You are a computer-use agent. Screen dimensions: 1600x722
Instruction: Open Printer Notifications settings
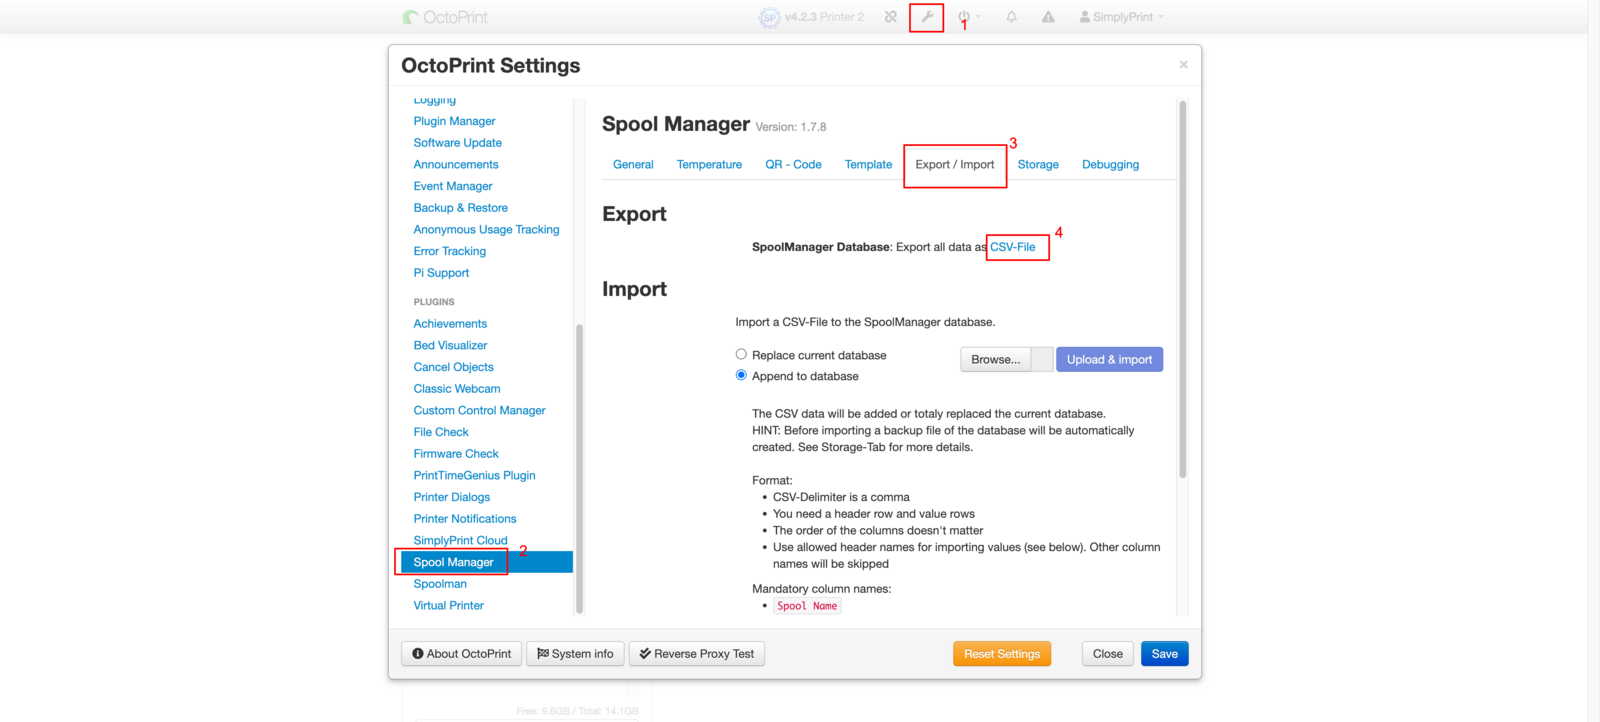point(465,519)
